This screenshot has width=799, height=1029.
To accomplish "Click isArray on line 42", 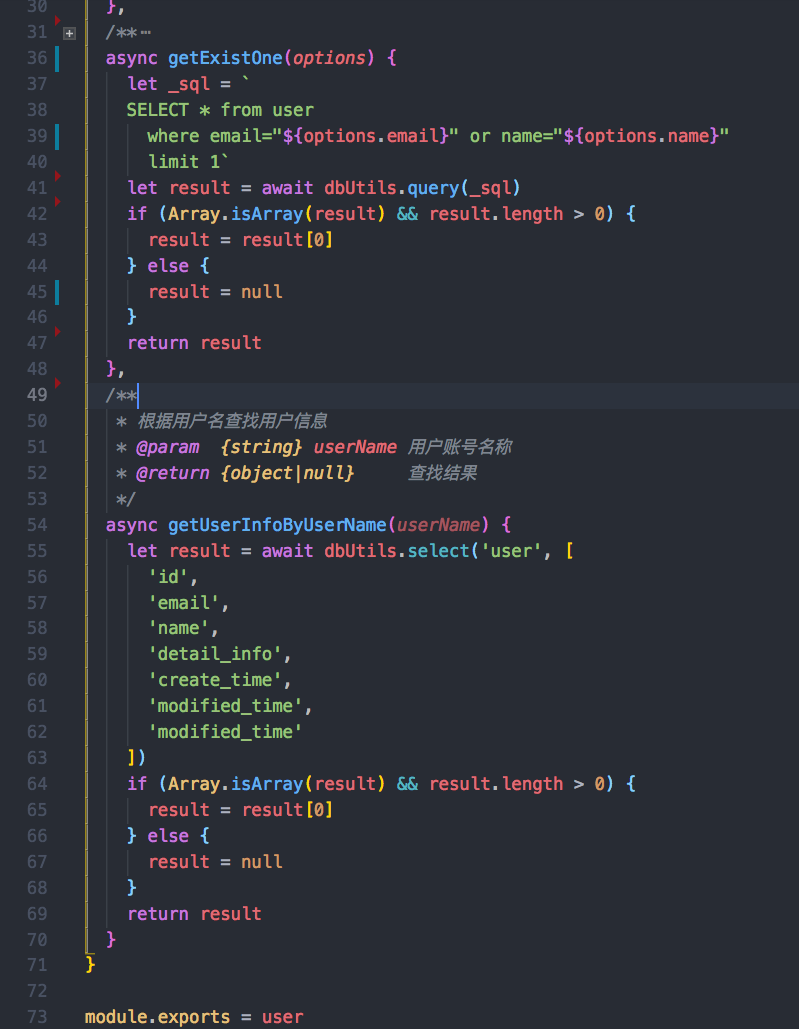I will (x=267, y=214).
